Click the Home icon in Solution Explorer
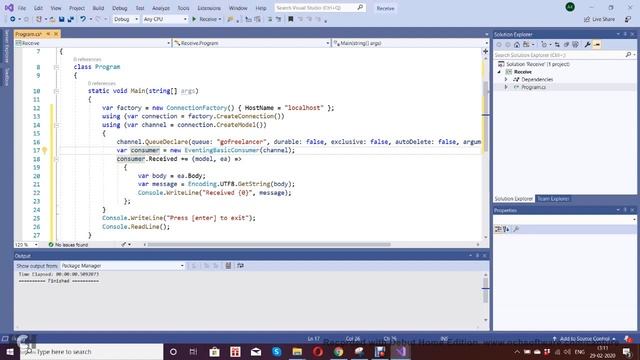The width and height of the screenshot is (640, 360). [517, 44]
